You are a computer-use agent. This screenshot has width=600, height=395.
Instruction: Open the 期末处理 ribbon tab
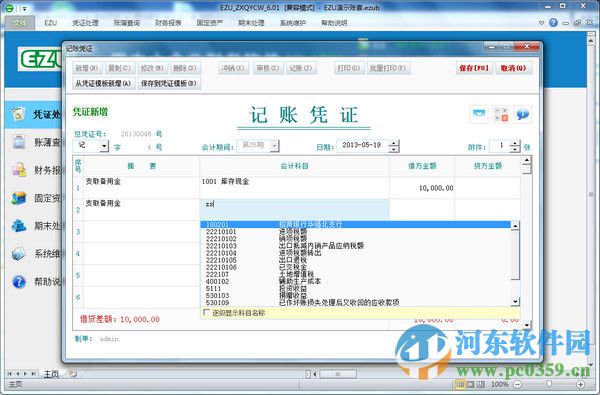(251, 23)
